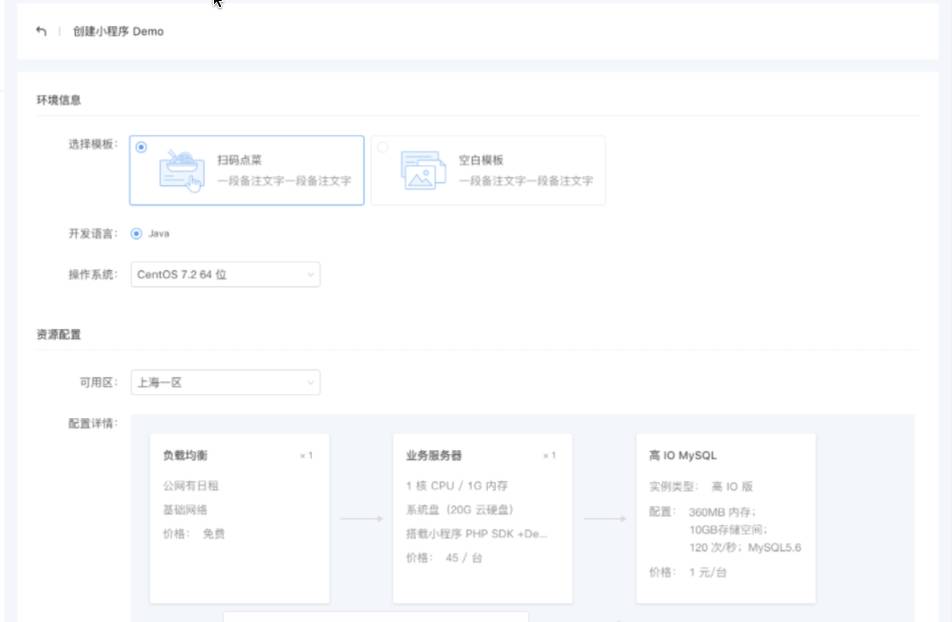The height and width of the screenshot is (622, 952).
Task: Click the 公网有日租 text in 负载均衡 card
Action: (191, 486)
